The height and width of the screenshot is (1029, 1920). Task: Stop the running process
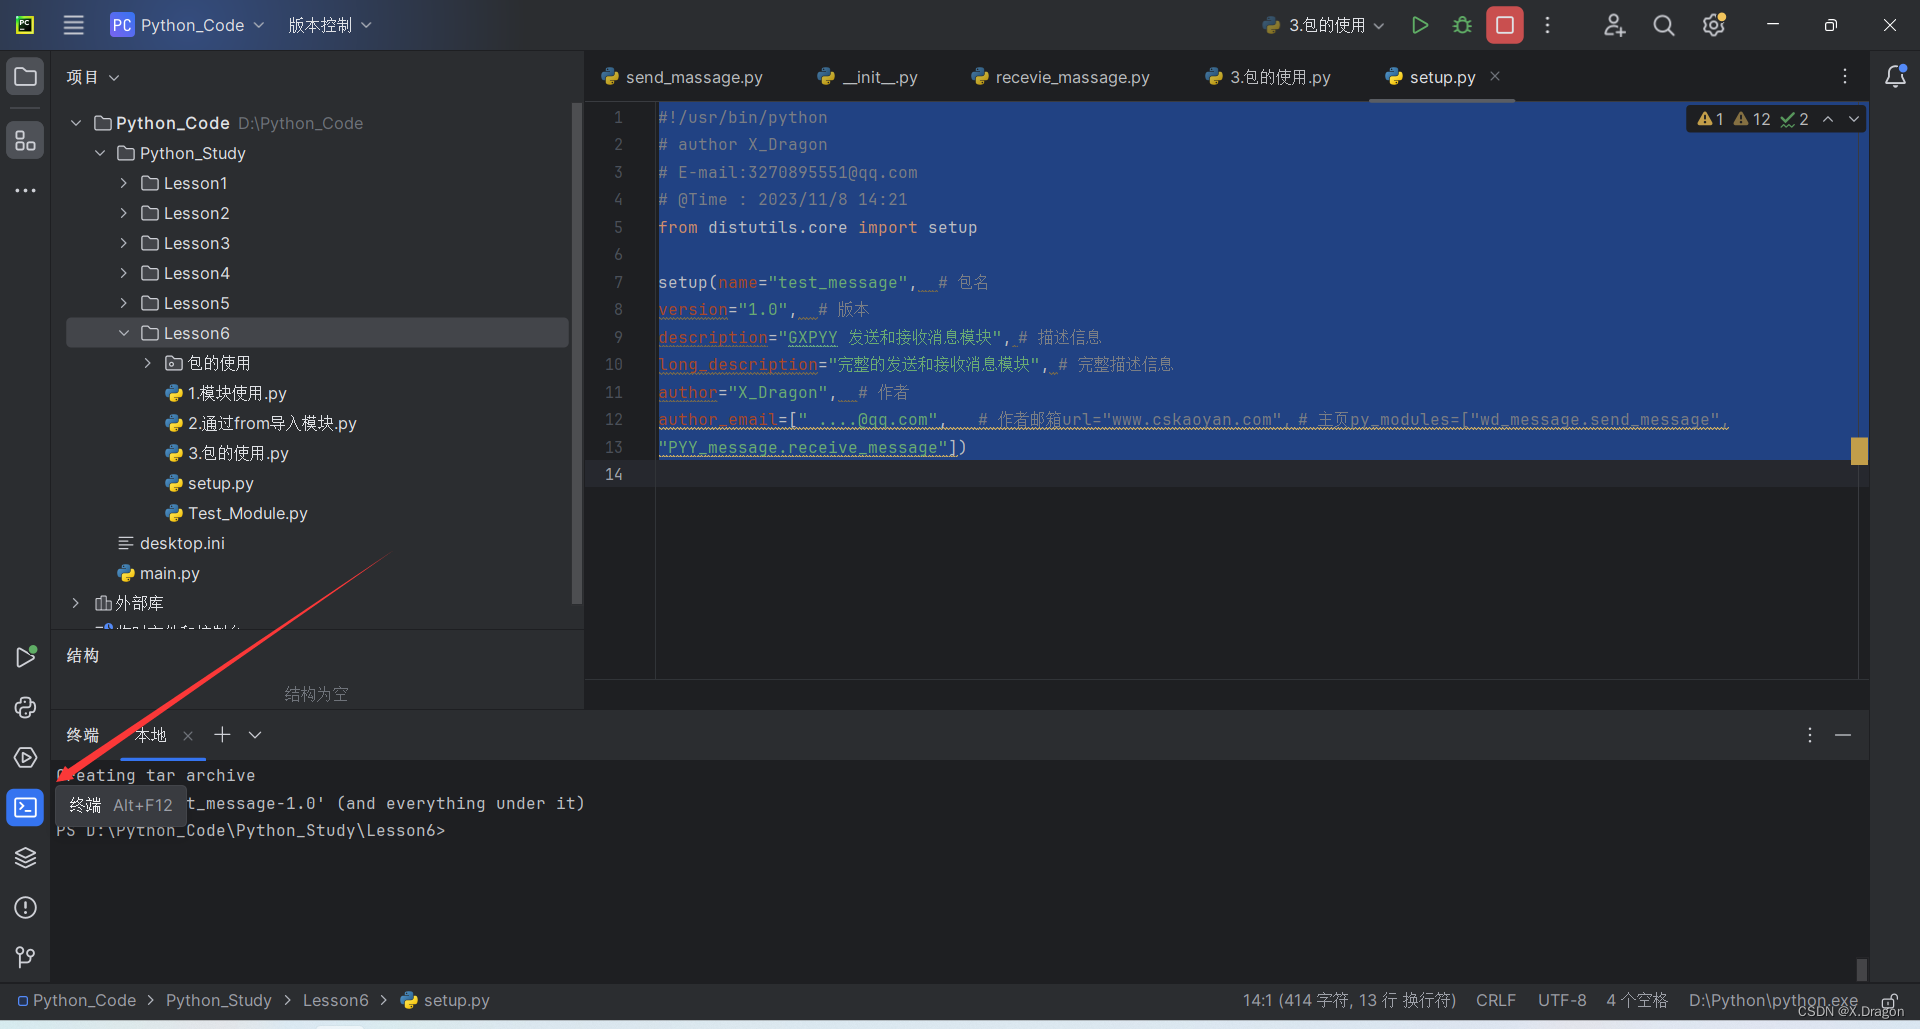click(1505, 25)
